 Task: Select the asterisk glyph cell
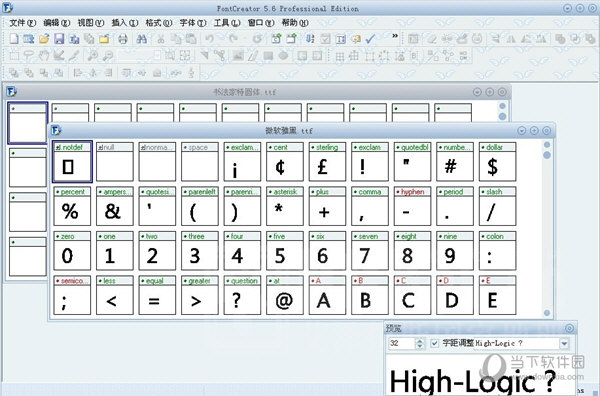pos(285,206)
